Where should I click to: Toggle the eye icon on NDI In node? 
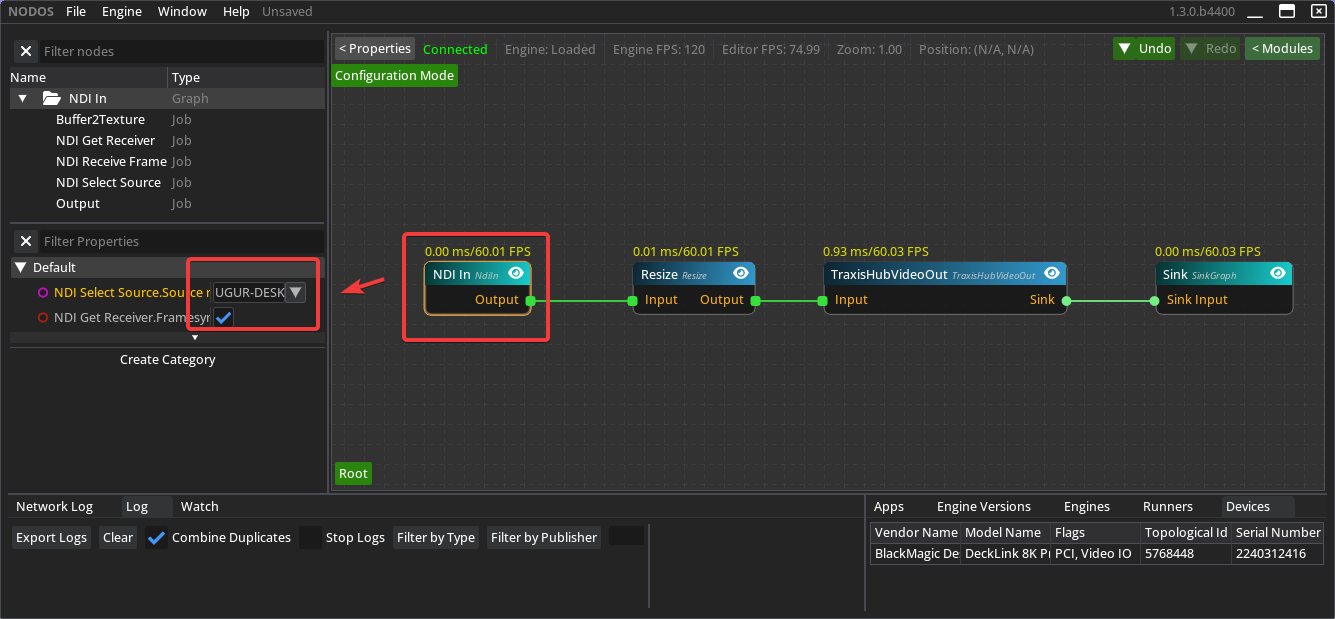516,273
